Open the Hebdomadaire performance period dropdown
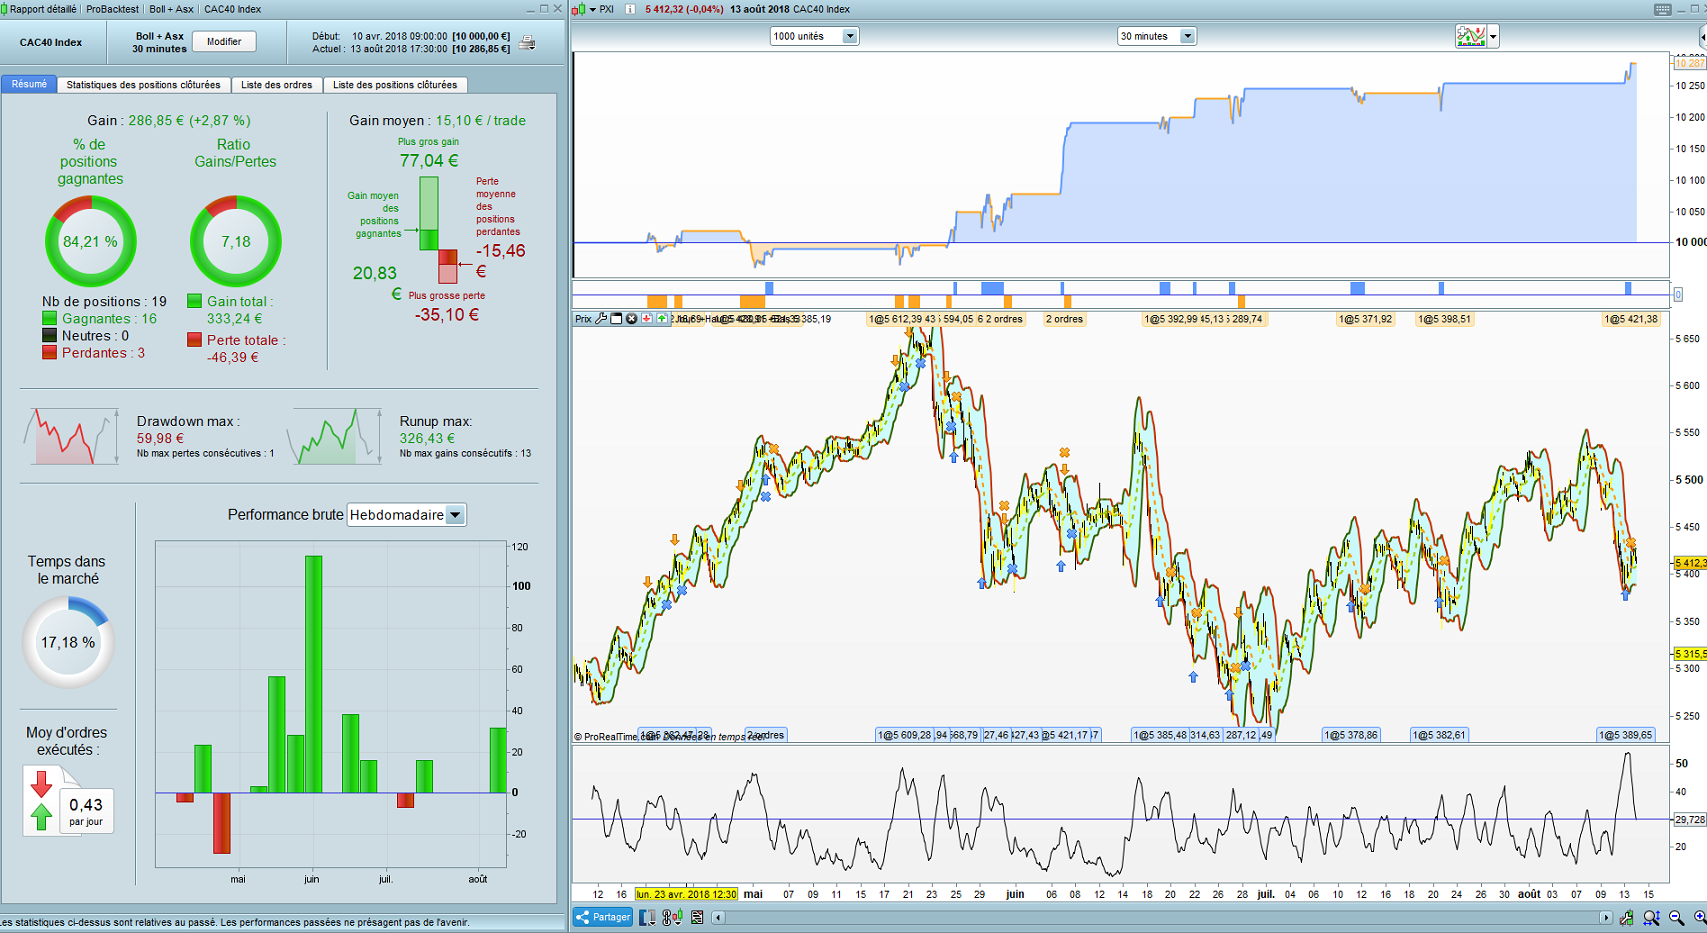The height and width of the screenshot is (933, 1707). tap(406, 515)
